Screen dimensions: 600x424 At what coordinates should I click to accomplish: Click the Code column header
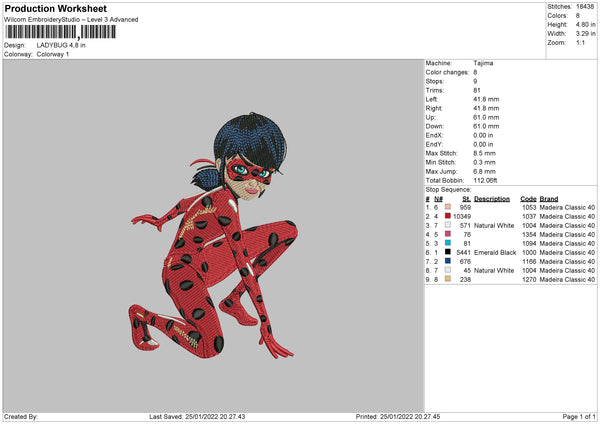pos(528,199)
